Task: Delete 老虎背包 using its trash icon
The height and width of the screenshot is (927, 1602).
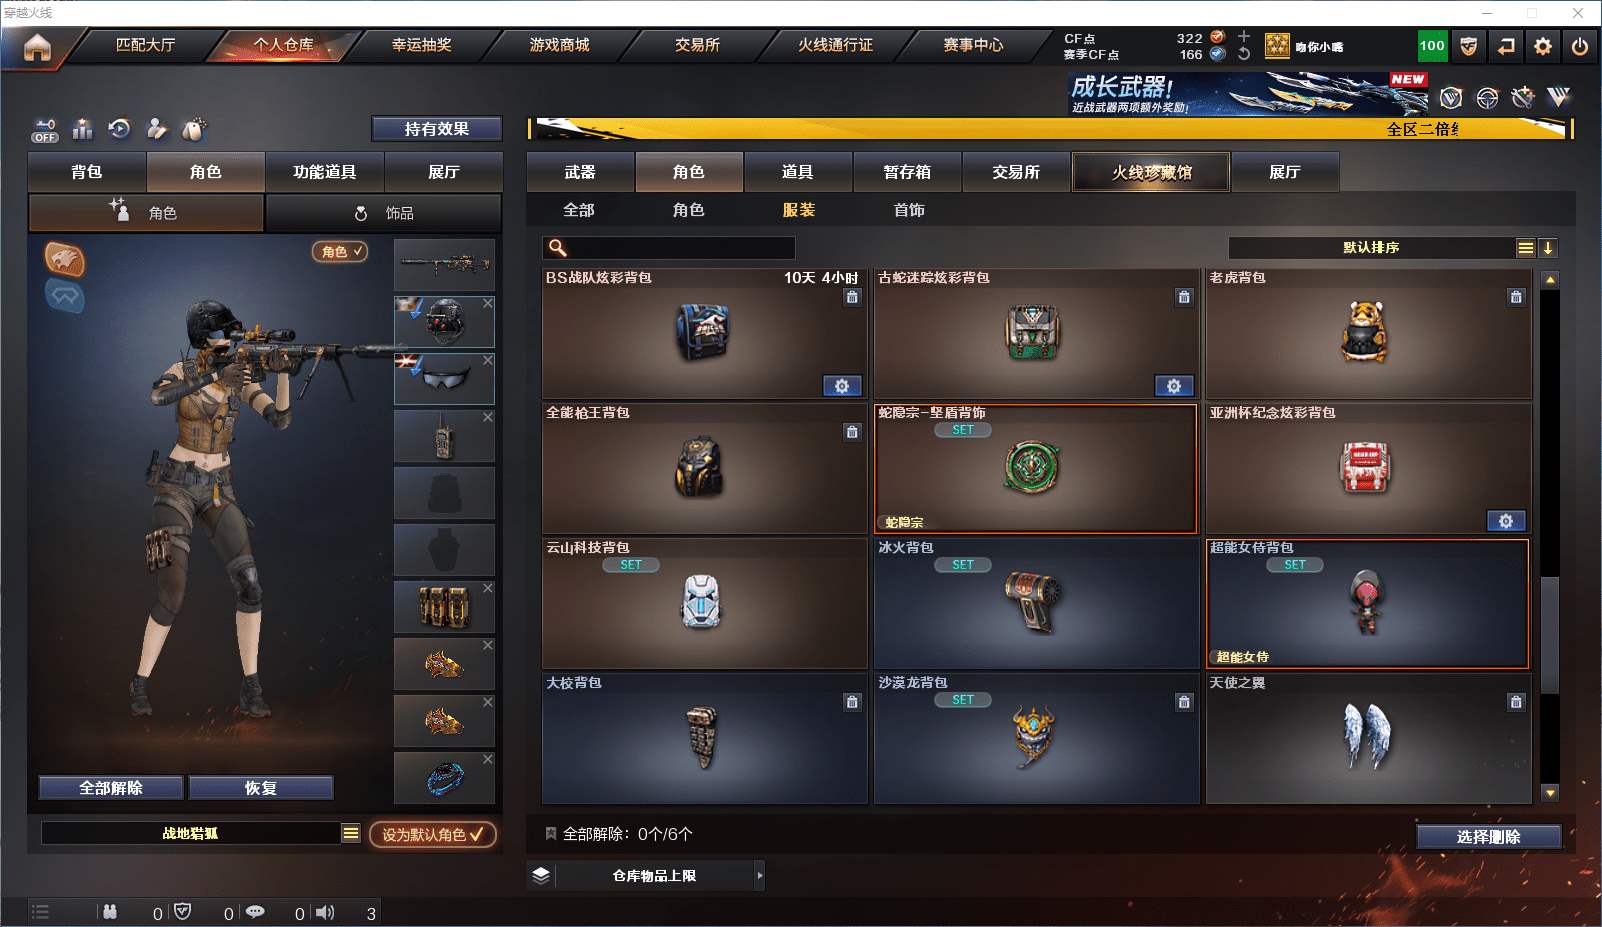Action: (x=1516, y=297)
